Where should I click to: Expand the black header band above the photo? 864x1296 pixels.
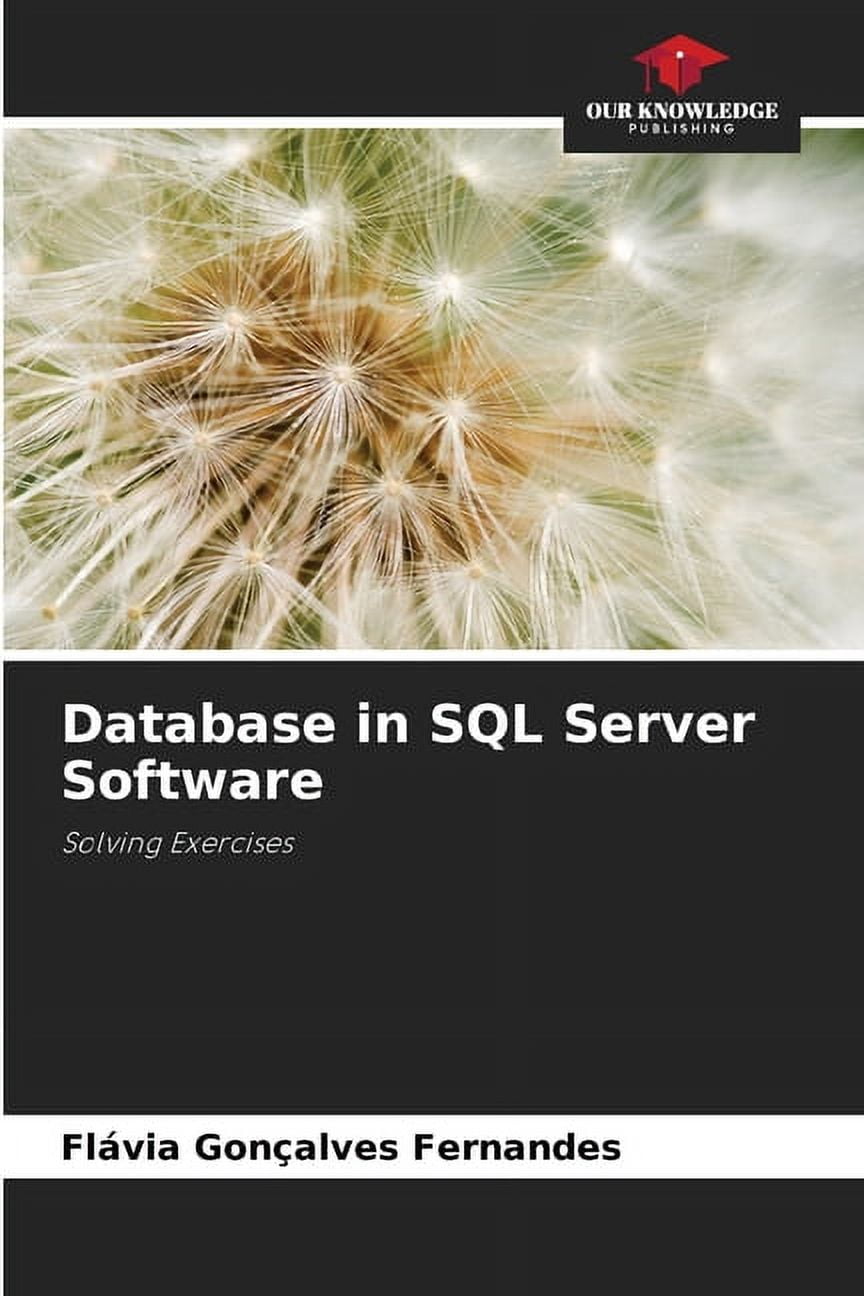(x=300, y=60)
